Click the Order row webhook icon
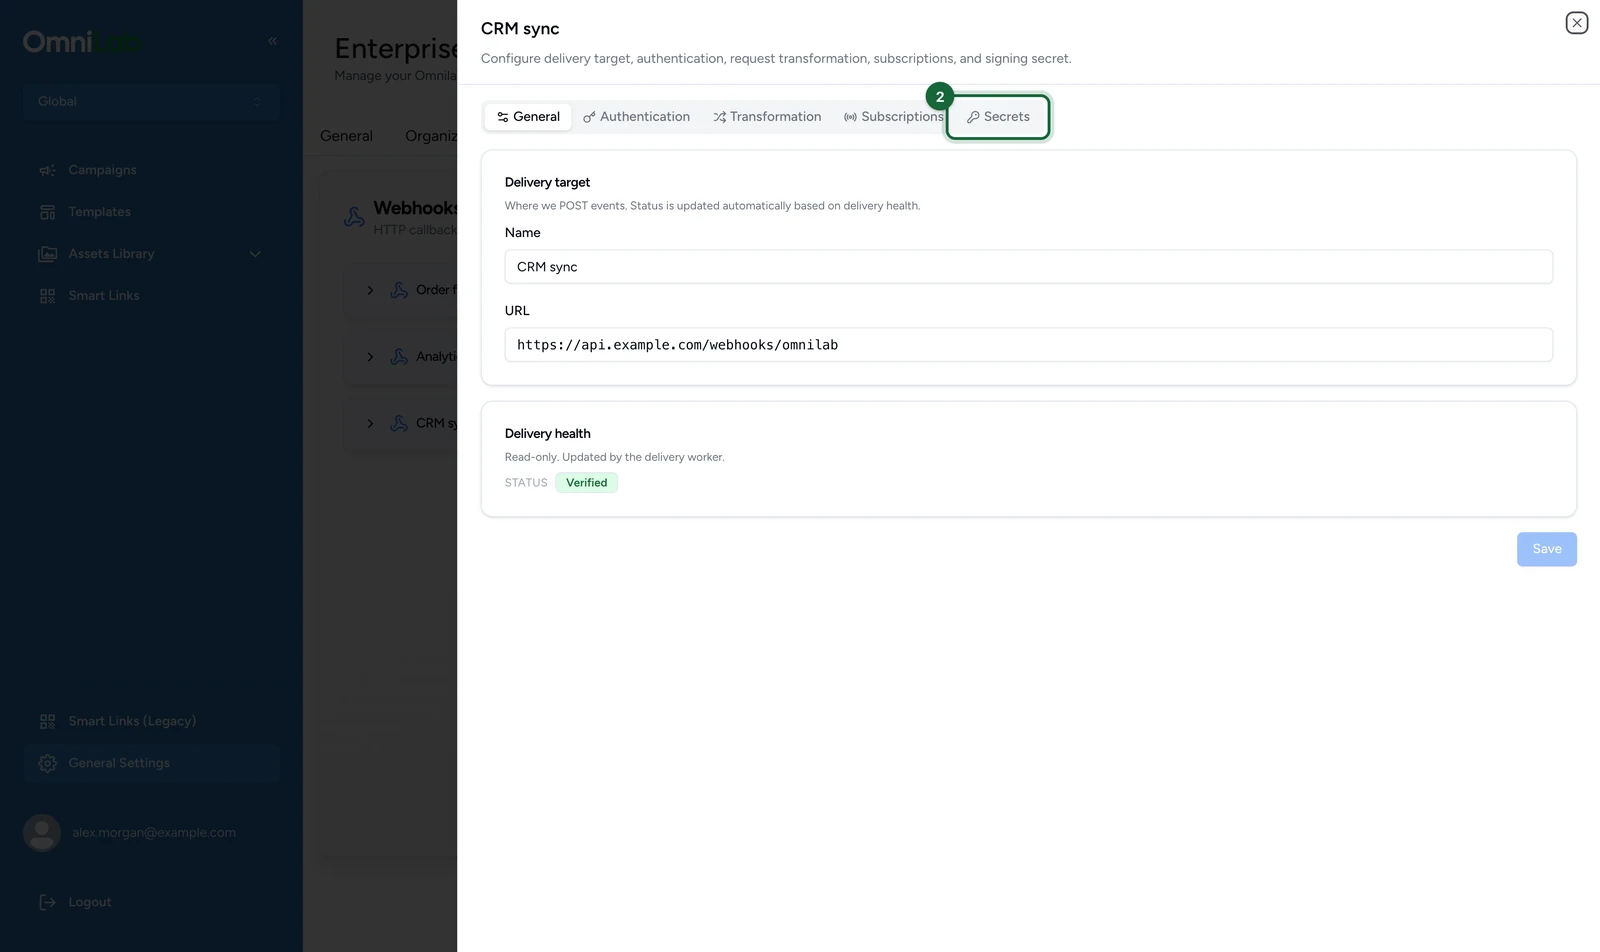 coord(399,290)
